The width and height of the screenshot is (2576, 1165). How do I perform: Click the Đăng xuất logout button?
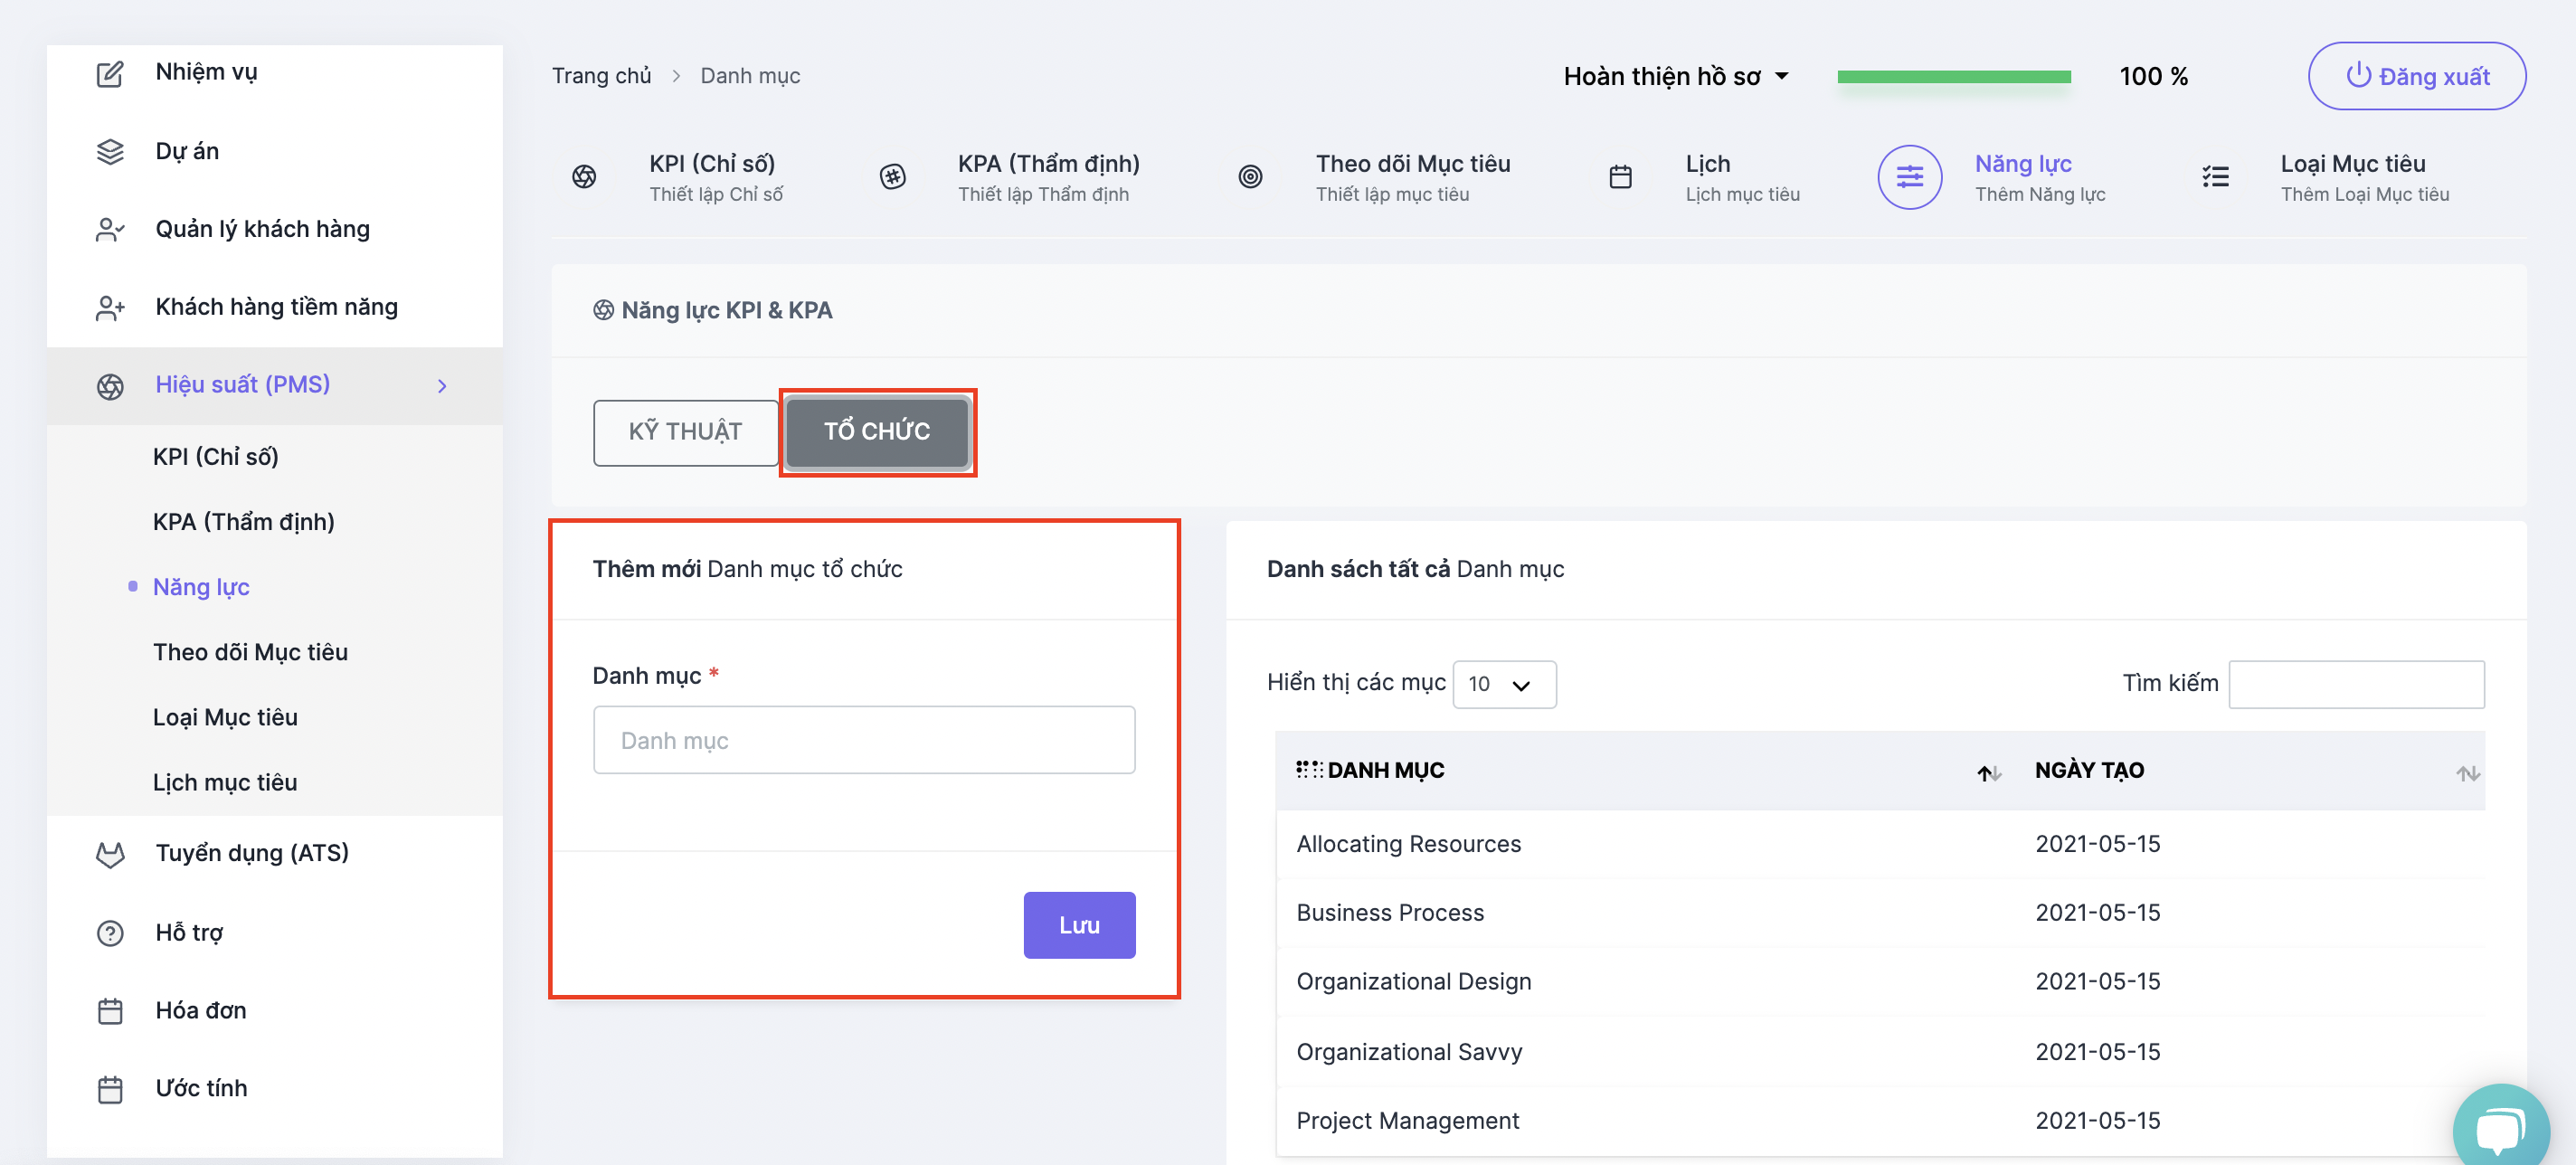pos(2417,76)
